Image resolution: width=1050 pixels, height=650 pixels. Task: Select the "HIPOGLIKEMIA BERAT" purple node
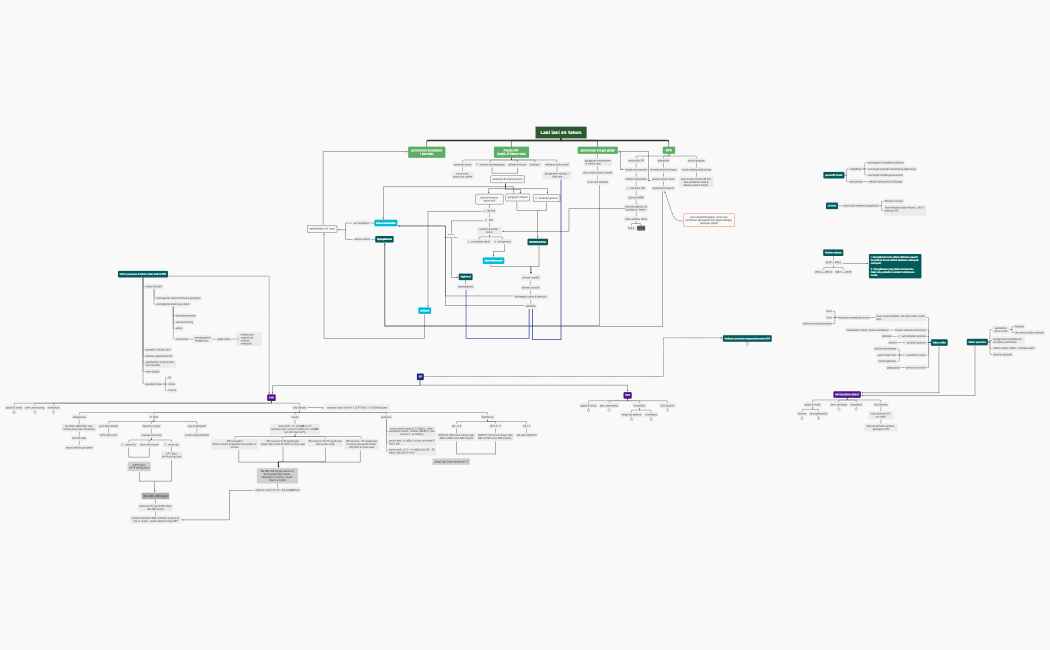847,394
